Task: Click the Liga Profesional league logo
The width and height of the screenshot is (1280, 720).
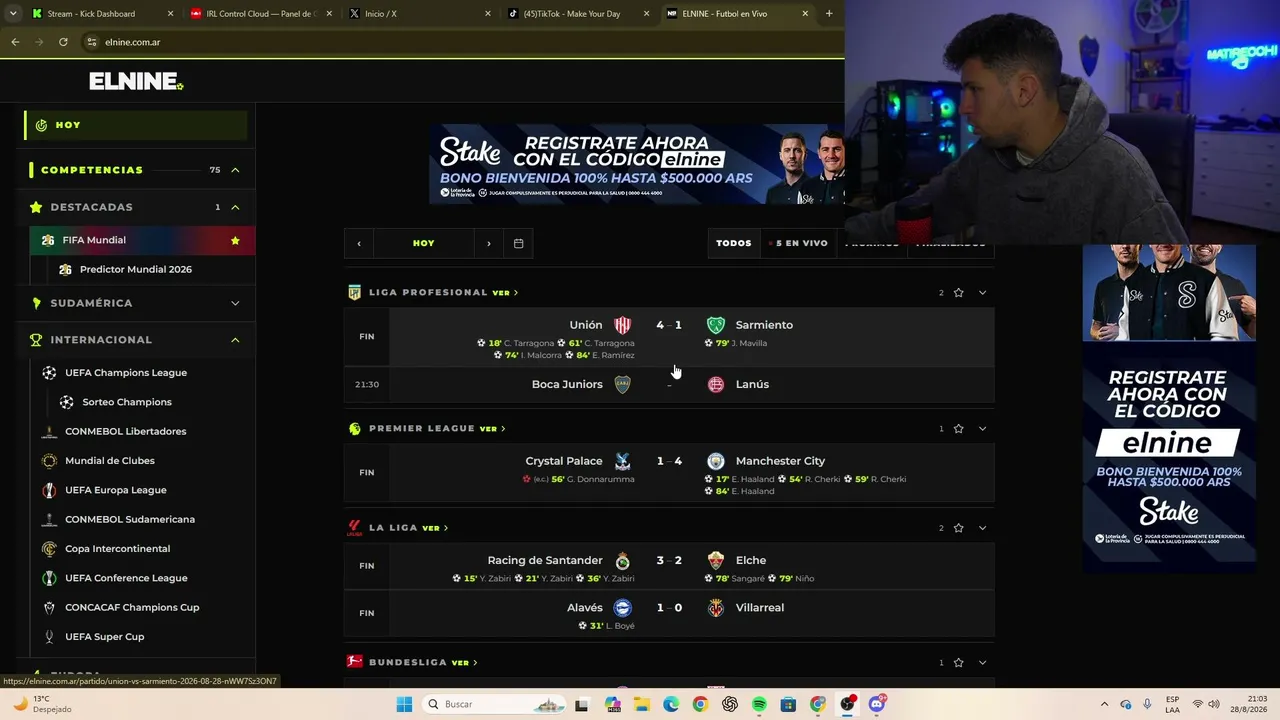Action: point(355,293)
